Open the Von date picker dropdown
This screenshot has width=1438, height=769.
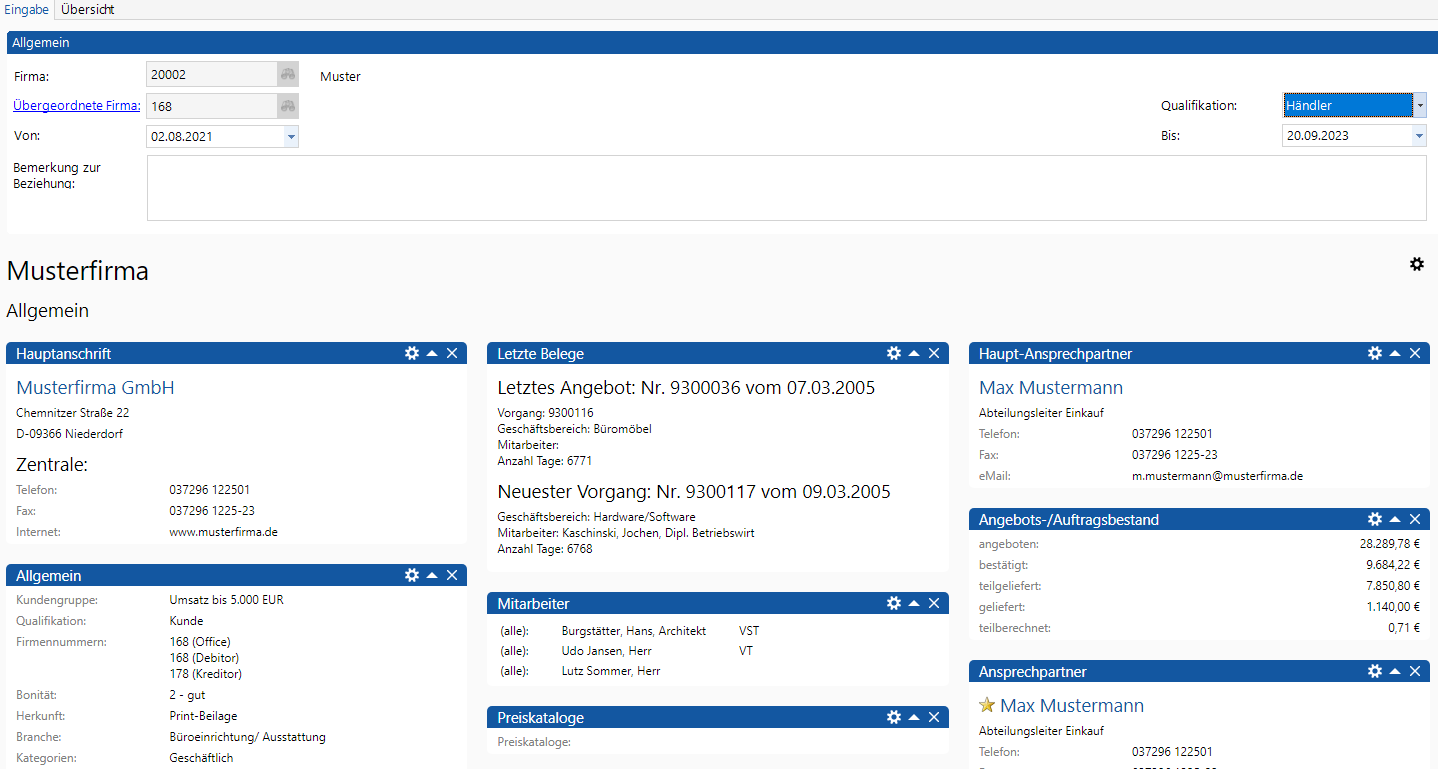coord(291,136)
